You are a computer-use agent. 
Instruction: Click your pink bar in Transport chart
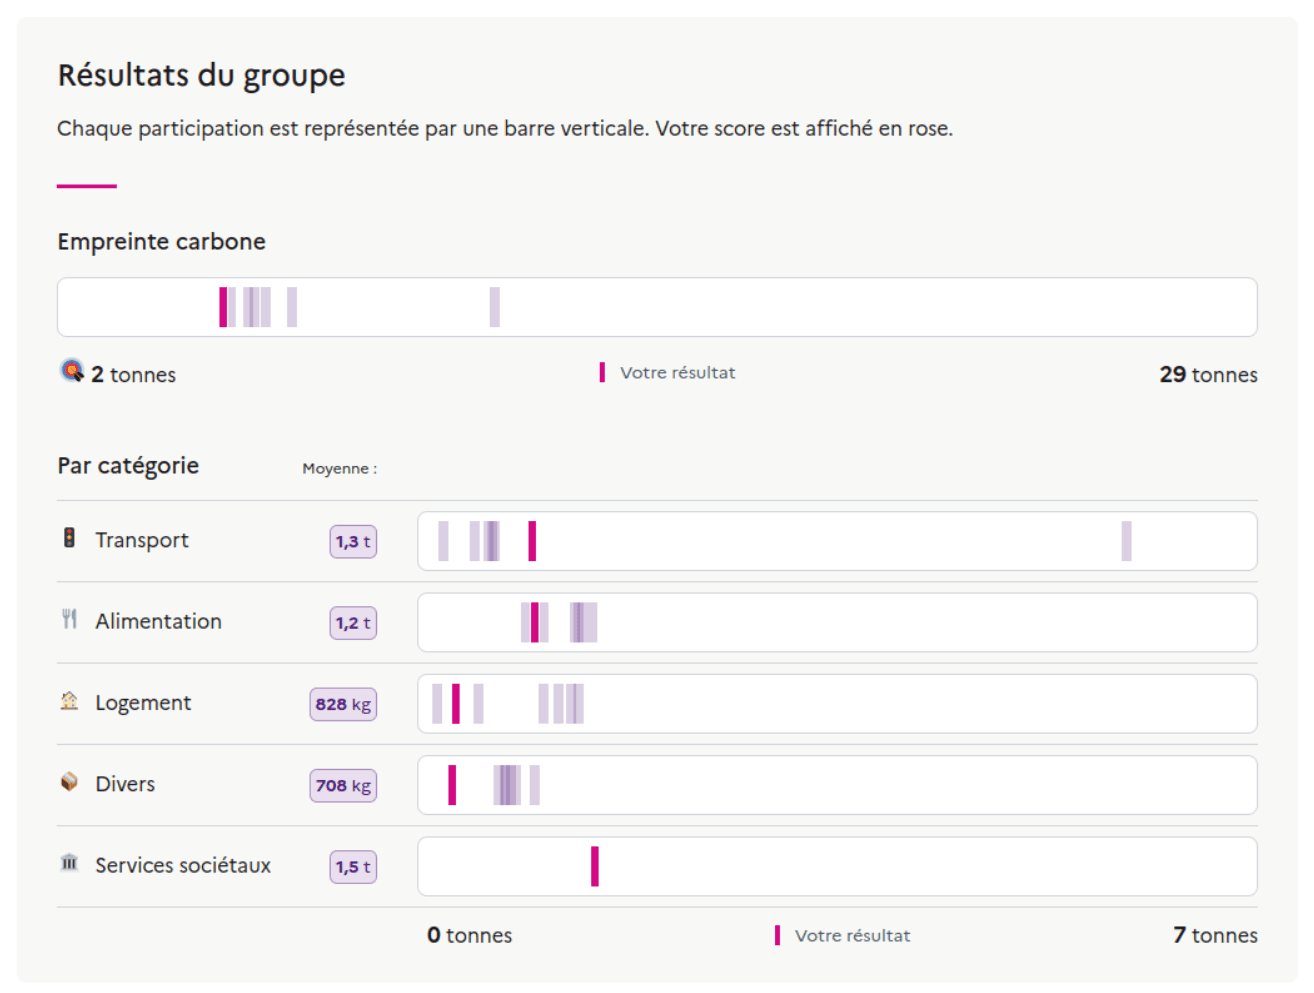pos(532,540)
